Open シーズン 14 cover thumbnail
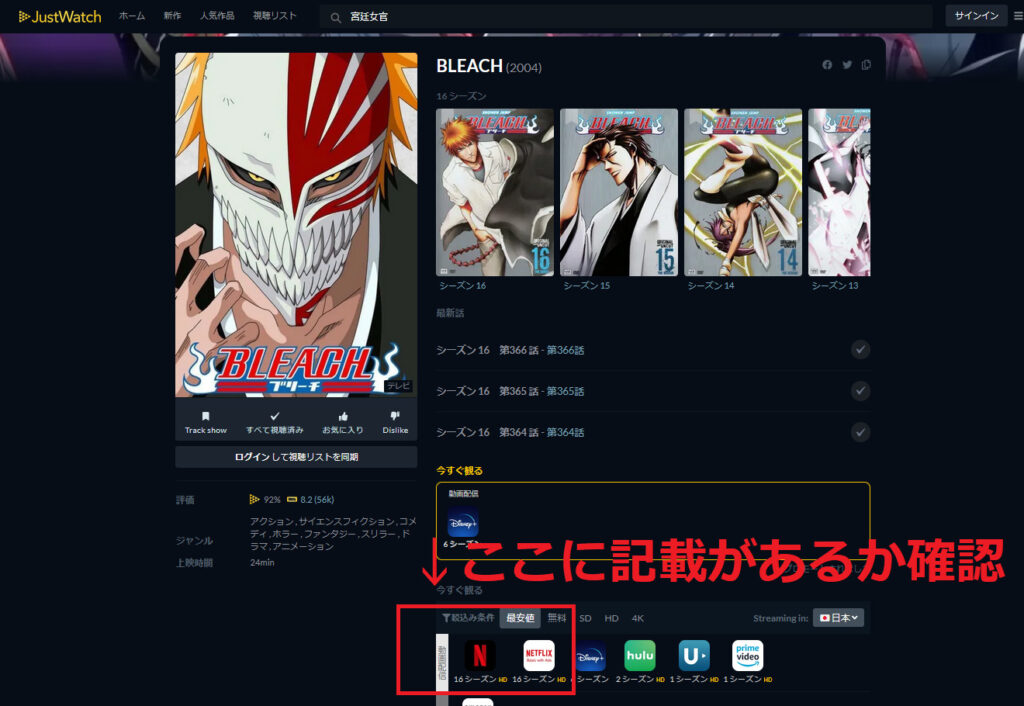This screenshot has width=1024, height=706. [x=743, y=192]
